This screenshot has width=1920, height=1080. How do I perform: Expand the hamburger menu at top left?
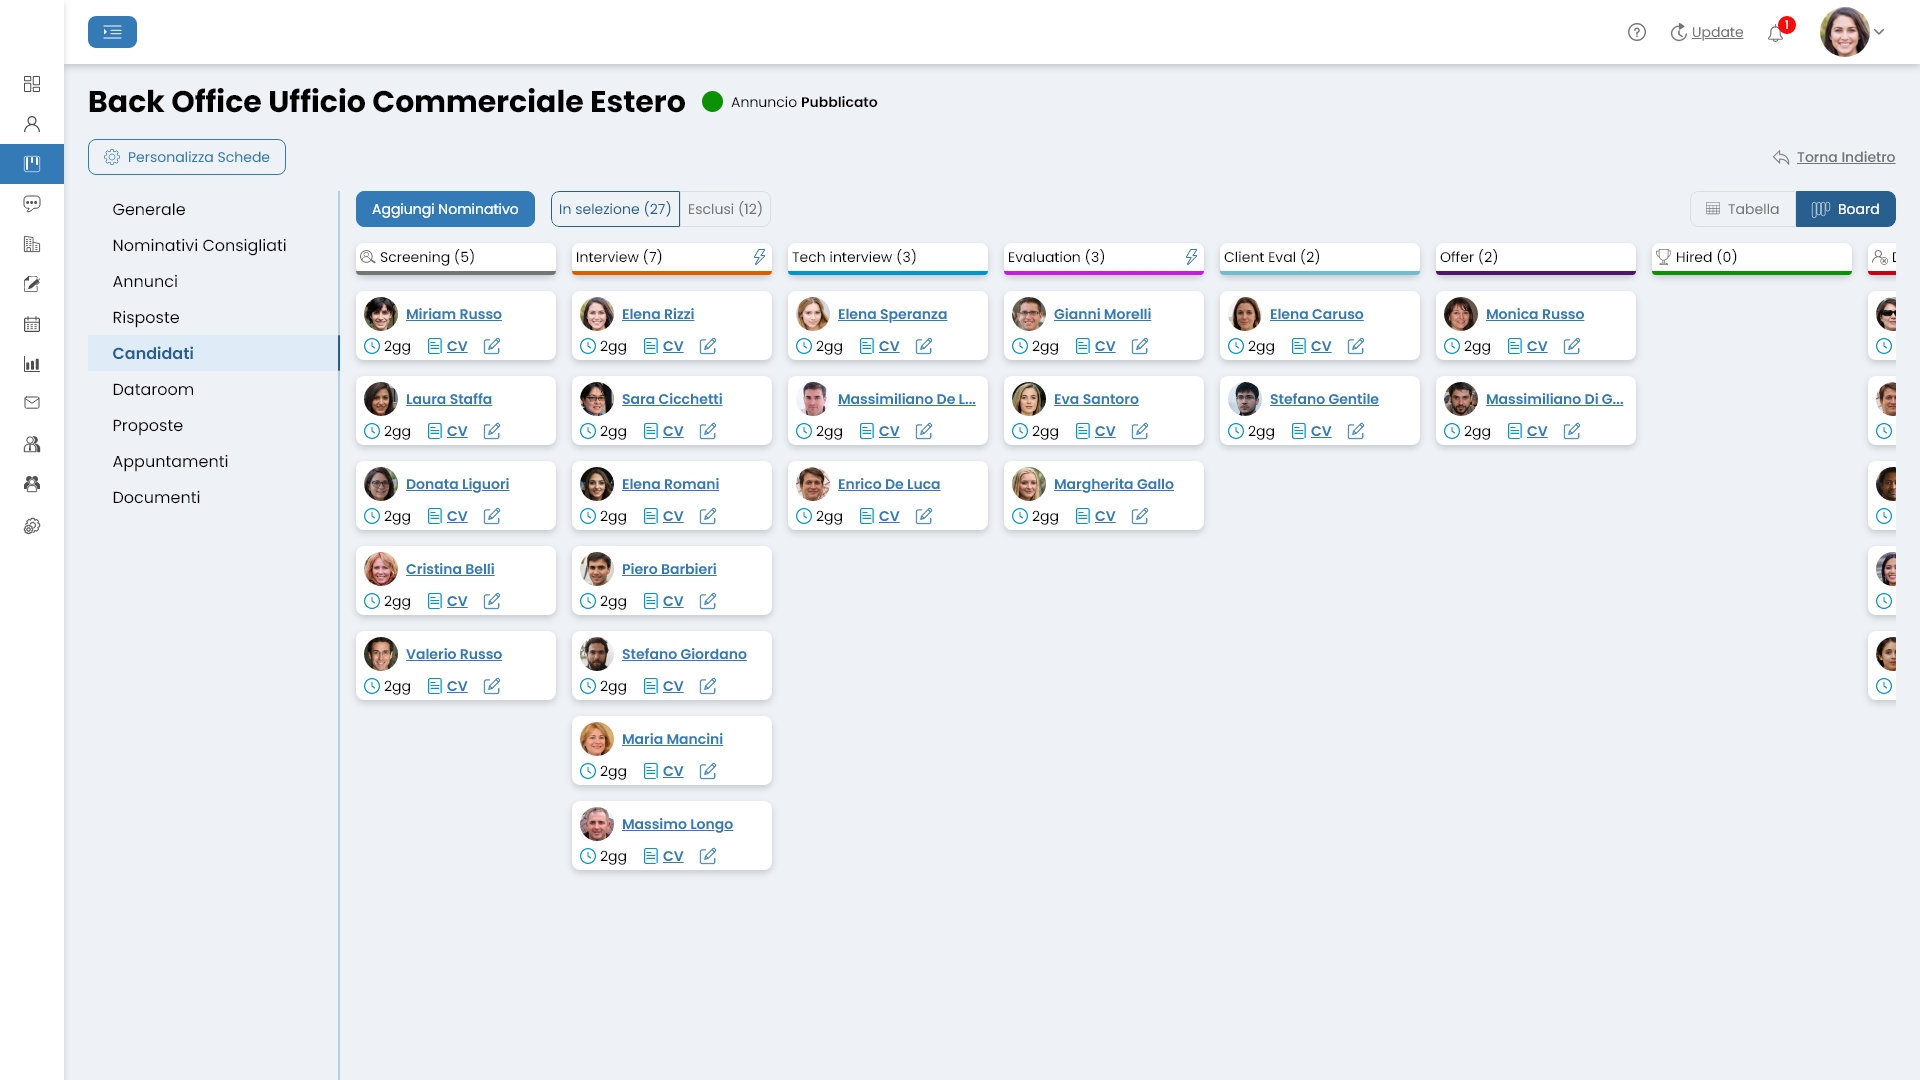112,31
